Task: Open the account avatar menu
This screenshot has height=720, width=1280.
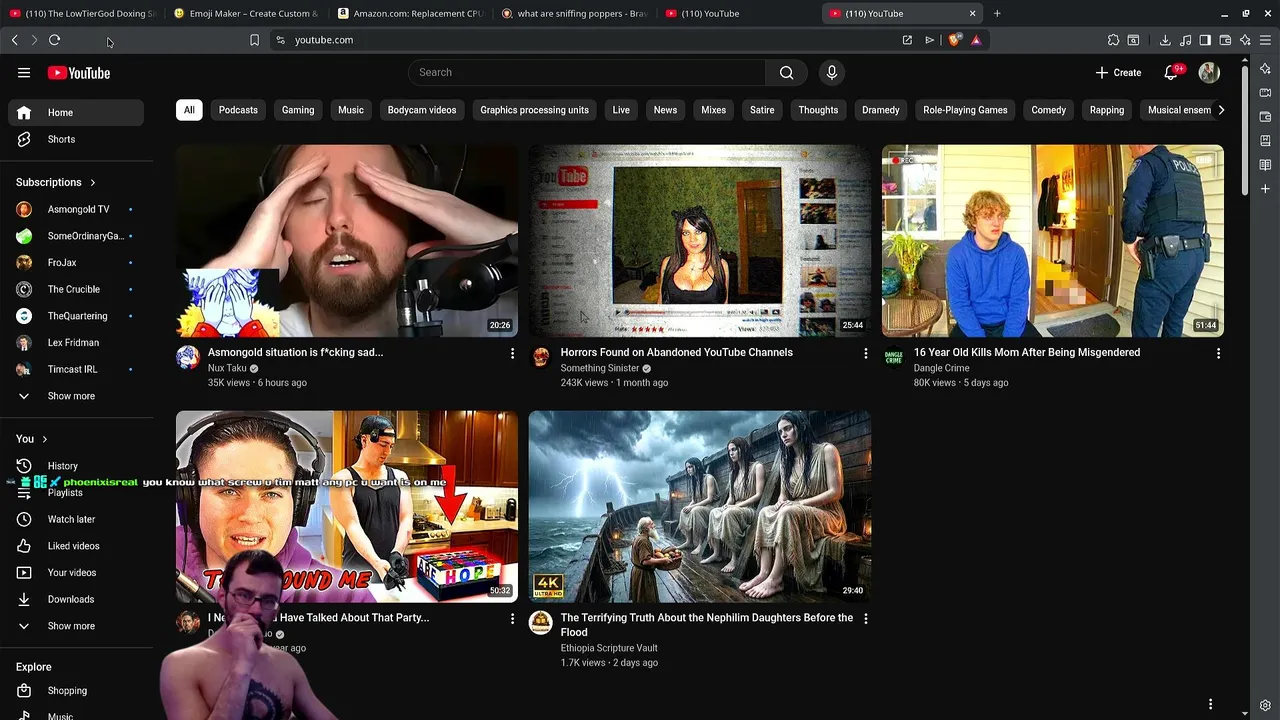Action: pos(1209,73)
